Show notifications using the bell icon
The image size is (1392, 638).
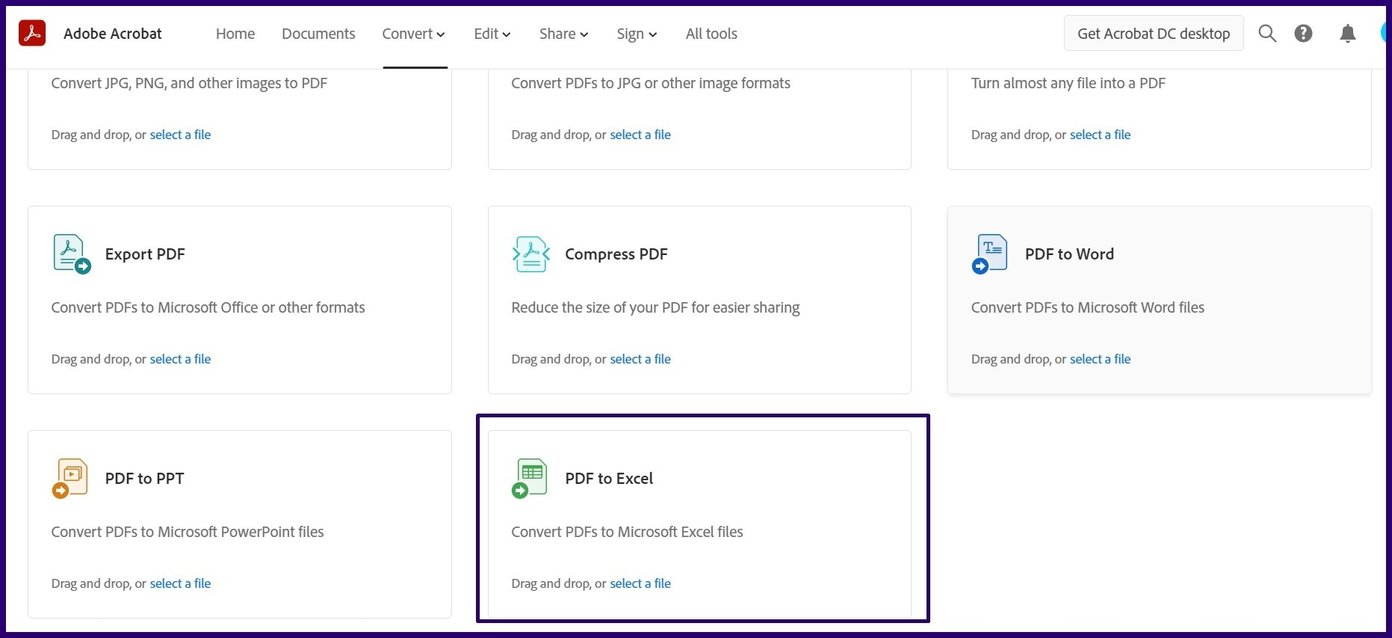[1347, 33]
